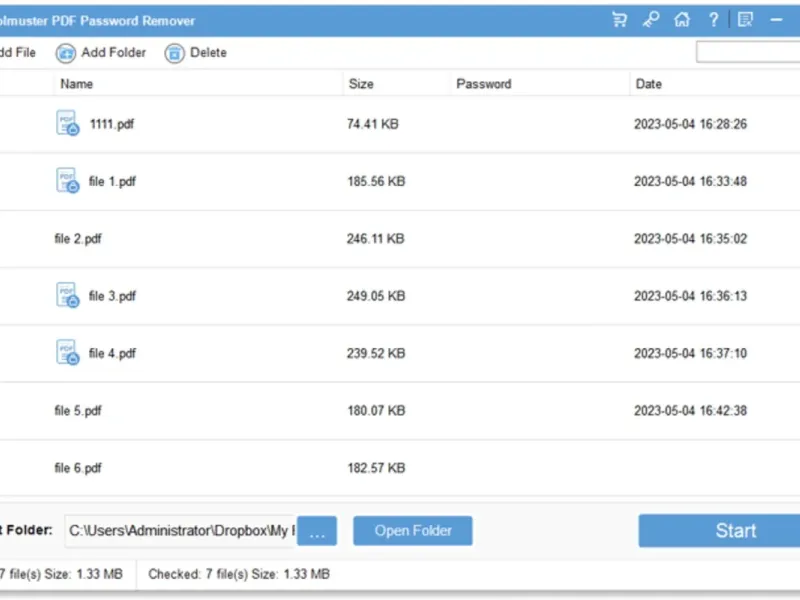Click the Checked: 7 file(s) status text

click(x=239, y=574)
